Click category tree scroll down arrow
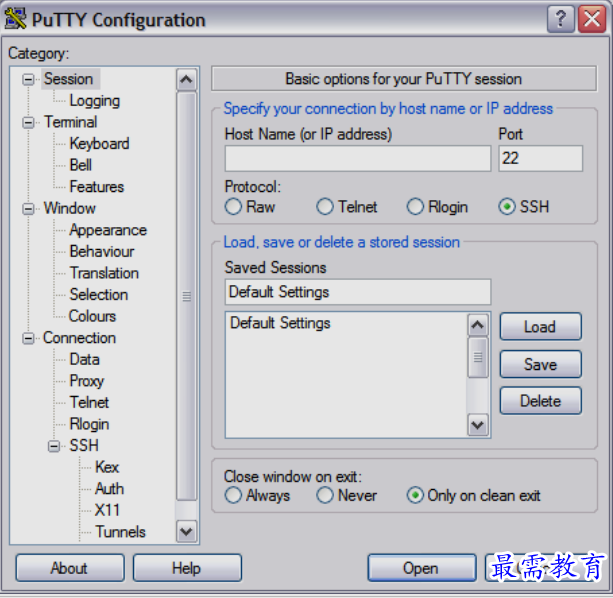 coord(186,531)
